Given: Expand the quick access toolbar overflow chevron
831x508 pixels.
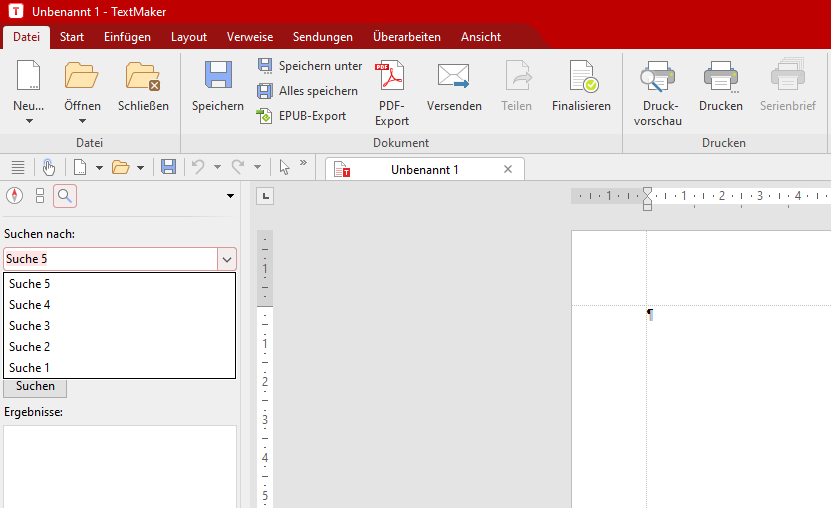Looking at the screenshot, I should [303, 163].
